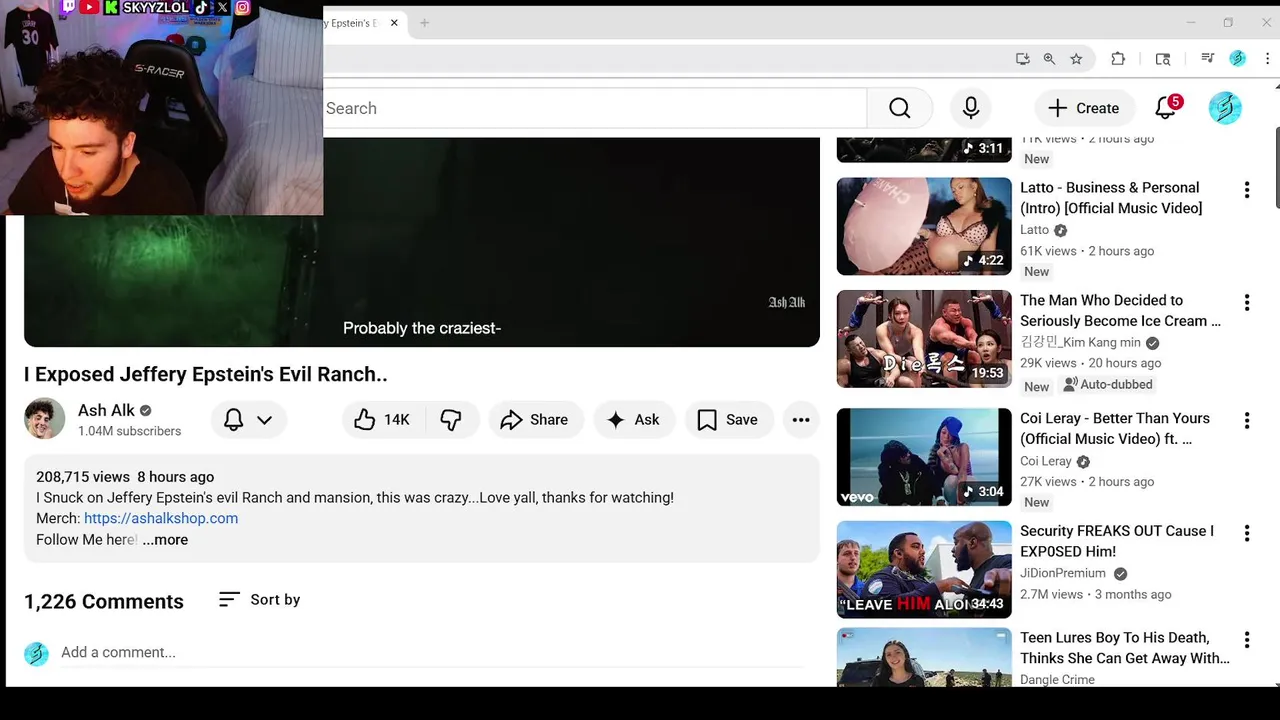Visit the Dangle Crime channel
The height and width of the screenshot is (720, 1280).
click(x=1057, y=680)
